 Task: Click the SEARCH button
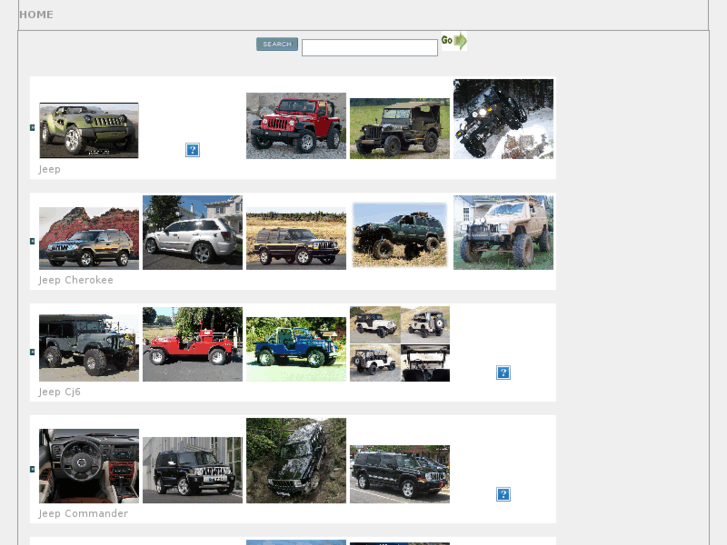[277, 44]
